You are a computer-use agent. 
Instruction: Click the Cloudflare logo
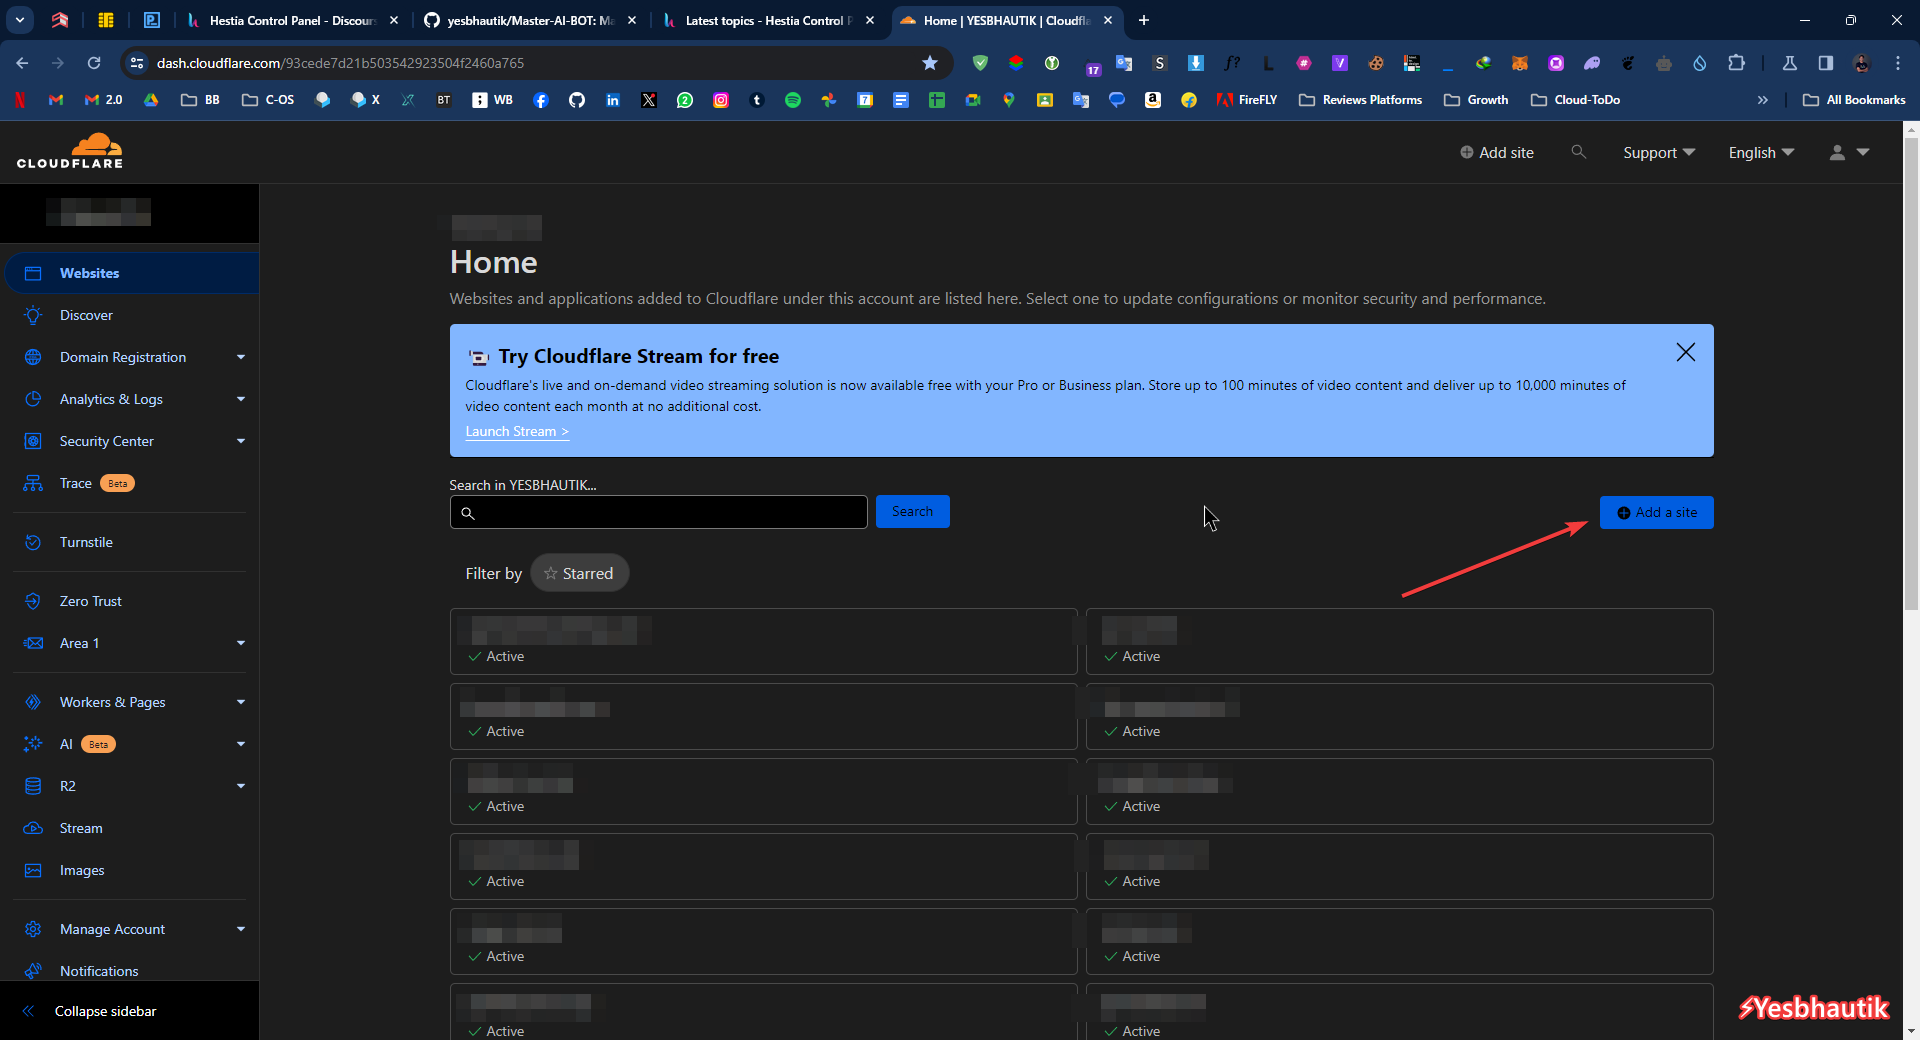click(70, 151)
